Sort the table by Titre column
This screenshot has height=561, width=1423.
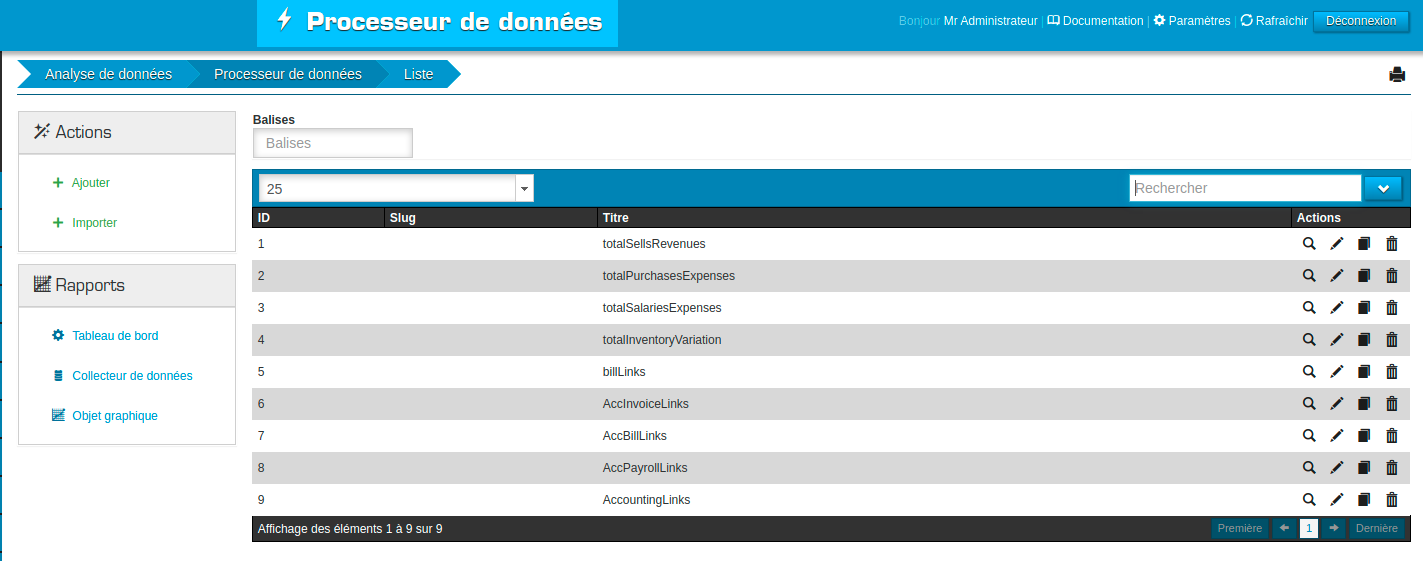point(615,218)
